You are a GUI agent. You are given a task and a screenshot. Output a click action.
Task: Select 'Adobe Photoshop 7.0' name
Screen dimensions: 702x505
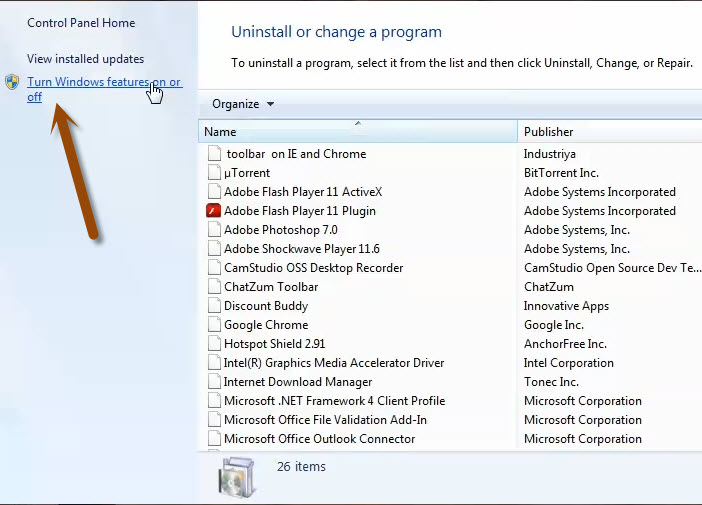click(281, 230)
